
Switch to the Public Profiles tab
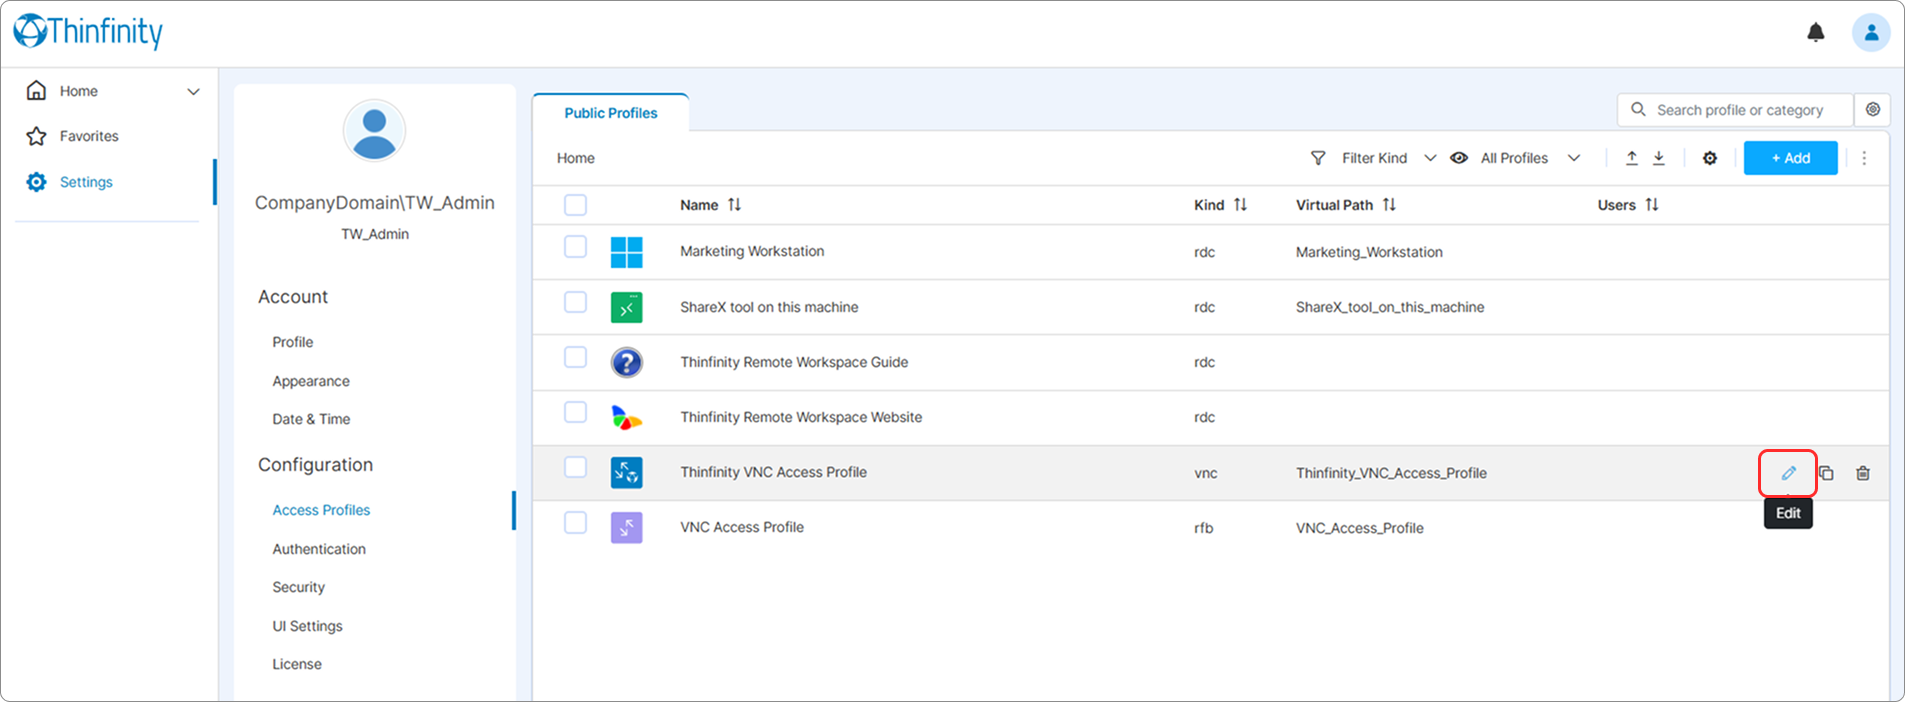coord(611,113)
